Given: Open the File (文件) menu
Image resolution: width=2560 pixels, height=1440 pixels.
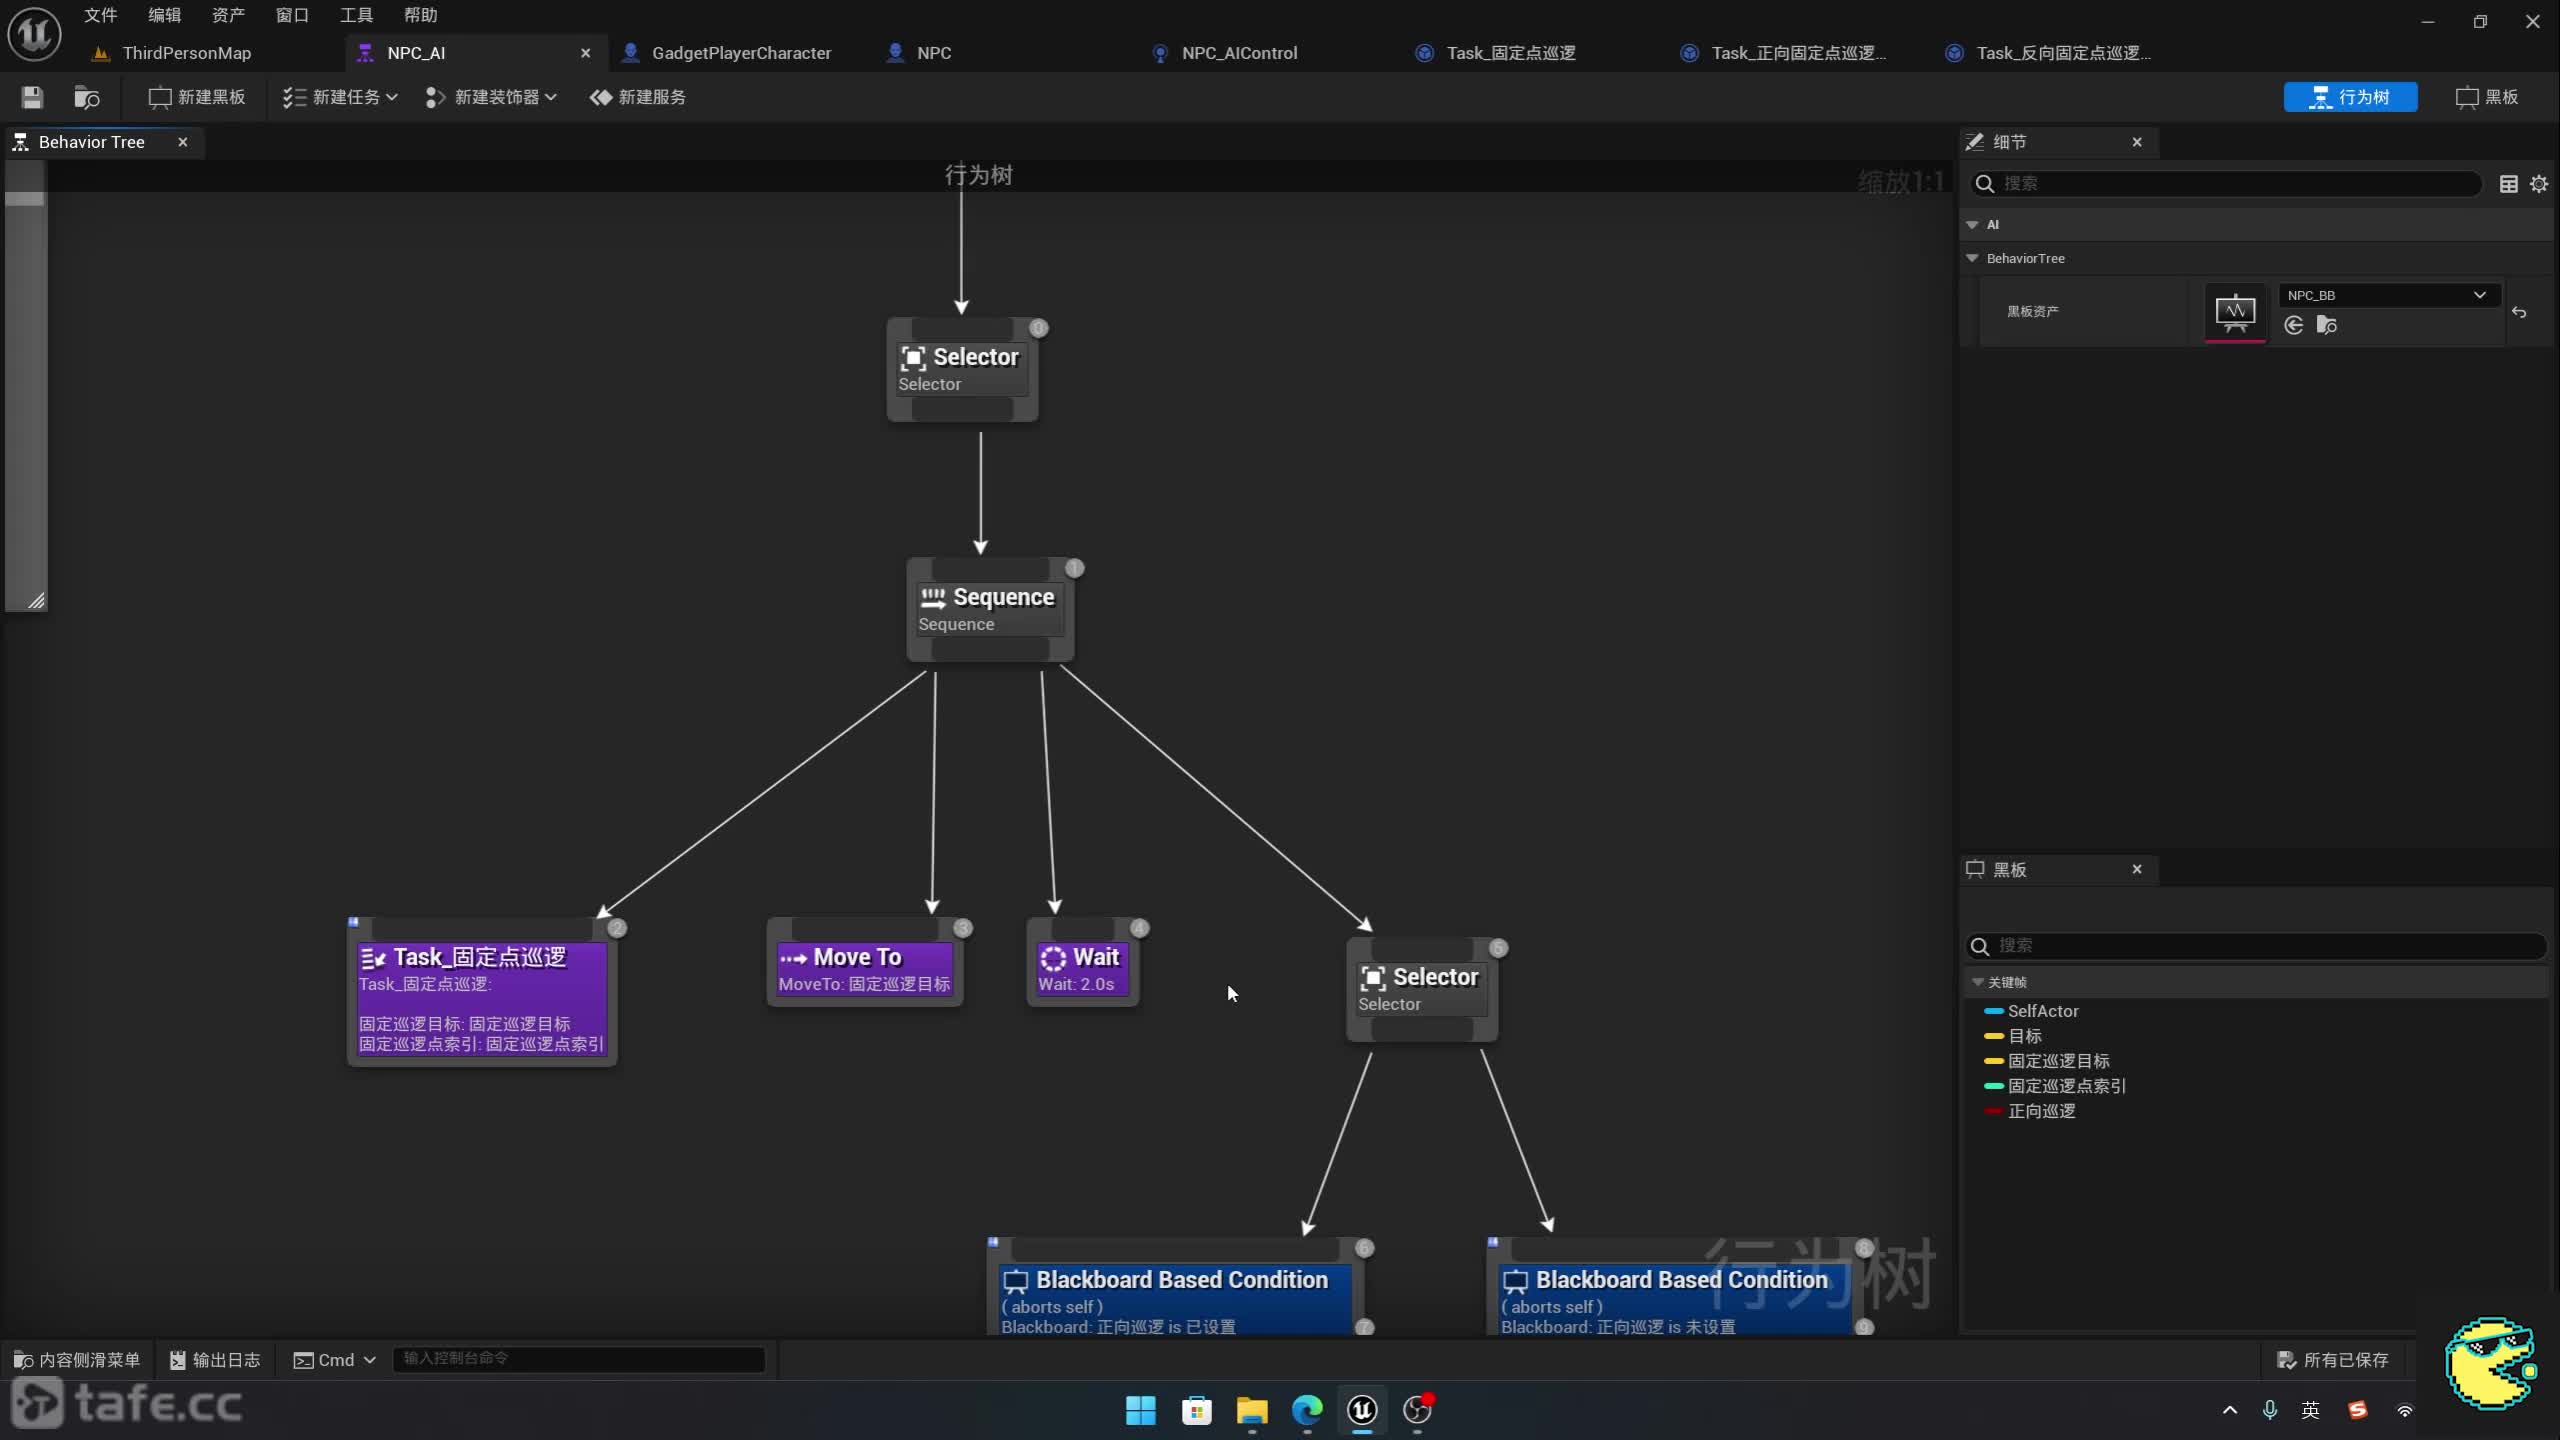Looking at the screenshot, I should [100, 15].
